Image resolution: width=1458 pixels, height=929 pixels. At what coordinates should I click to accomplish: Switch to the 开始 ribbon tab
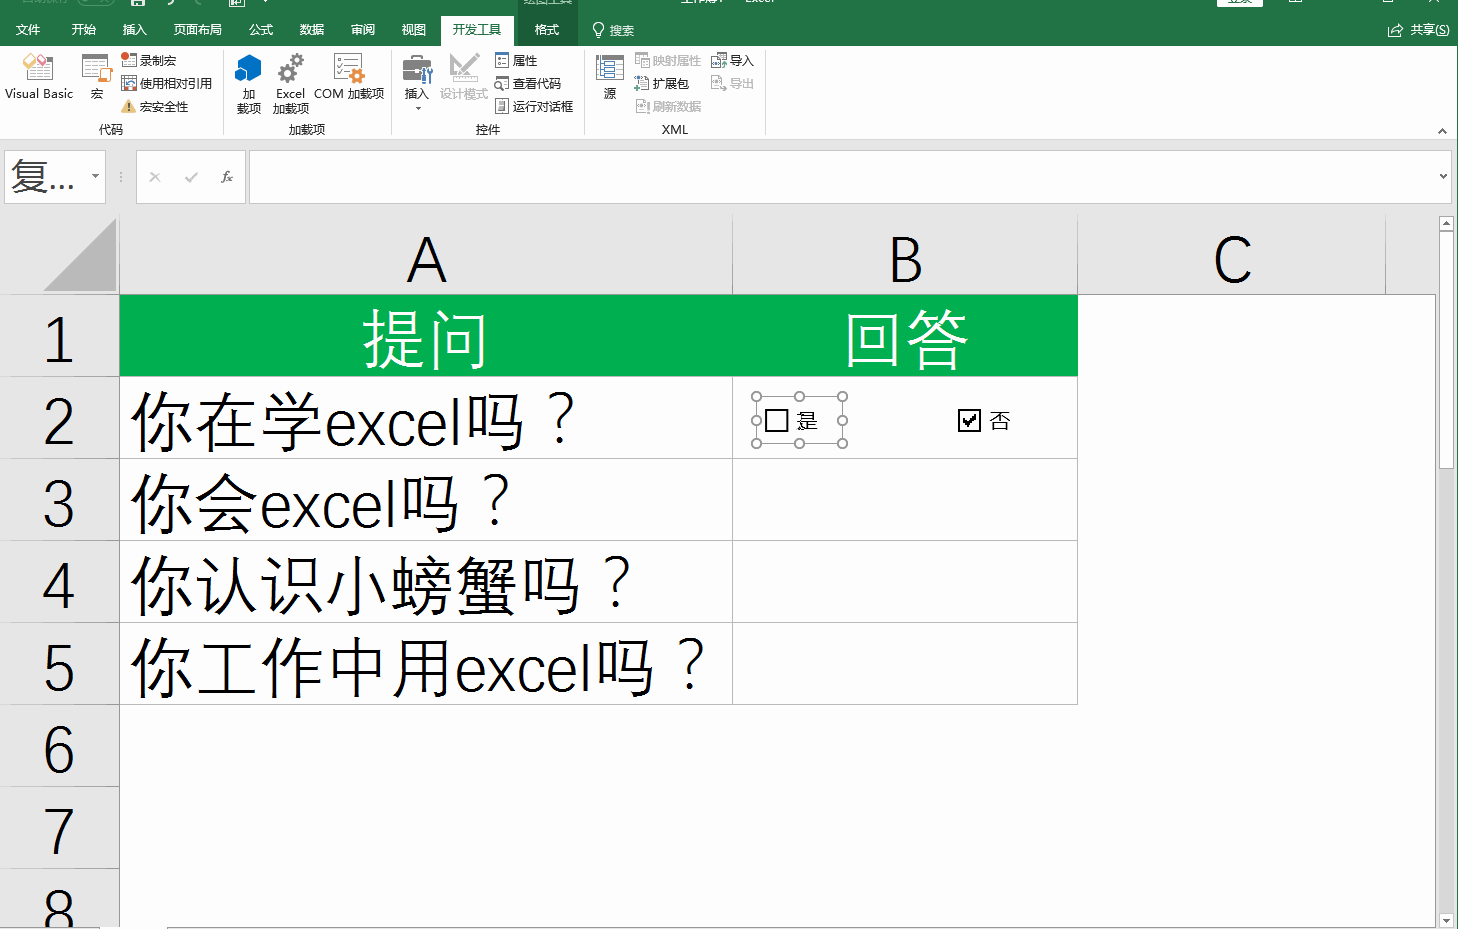pos(84,30)
